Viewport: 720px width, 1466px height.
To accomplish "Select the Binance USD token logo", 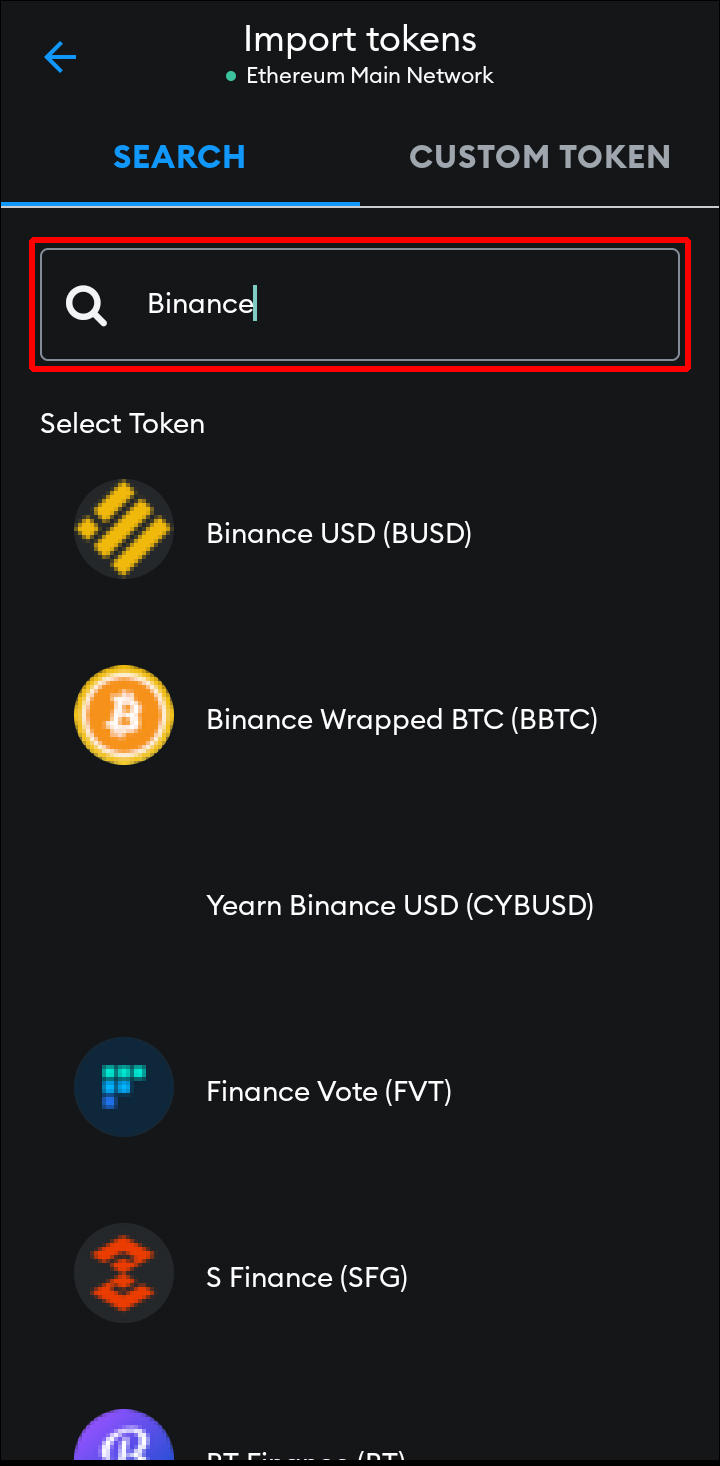I will [x=124, y=529].
